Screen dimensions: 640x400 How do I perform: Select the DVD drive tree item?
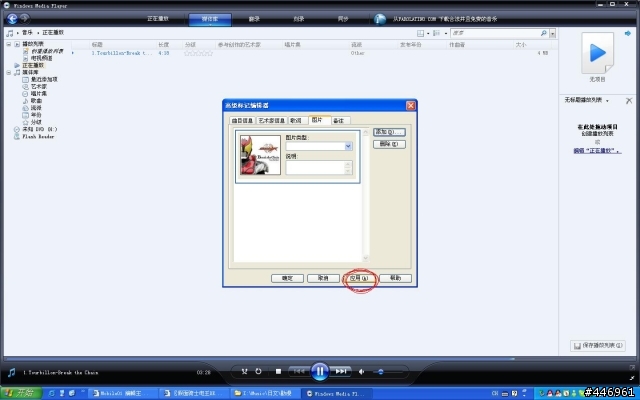coord(40,129)
